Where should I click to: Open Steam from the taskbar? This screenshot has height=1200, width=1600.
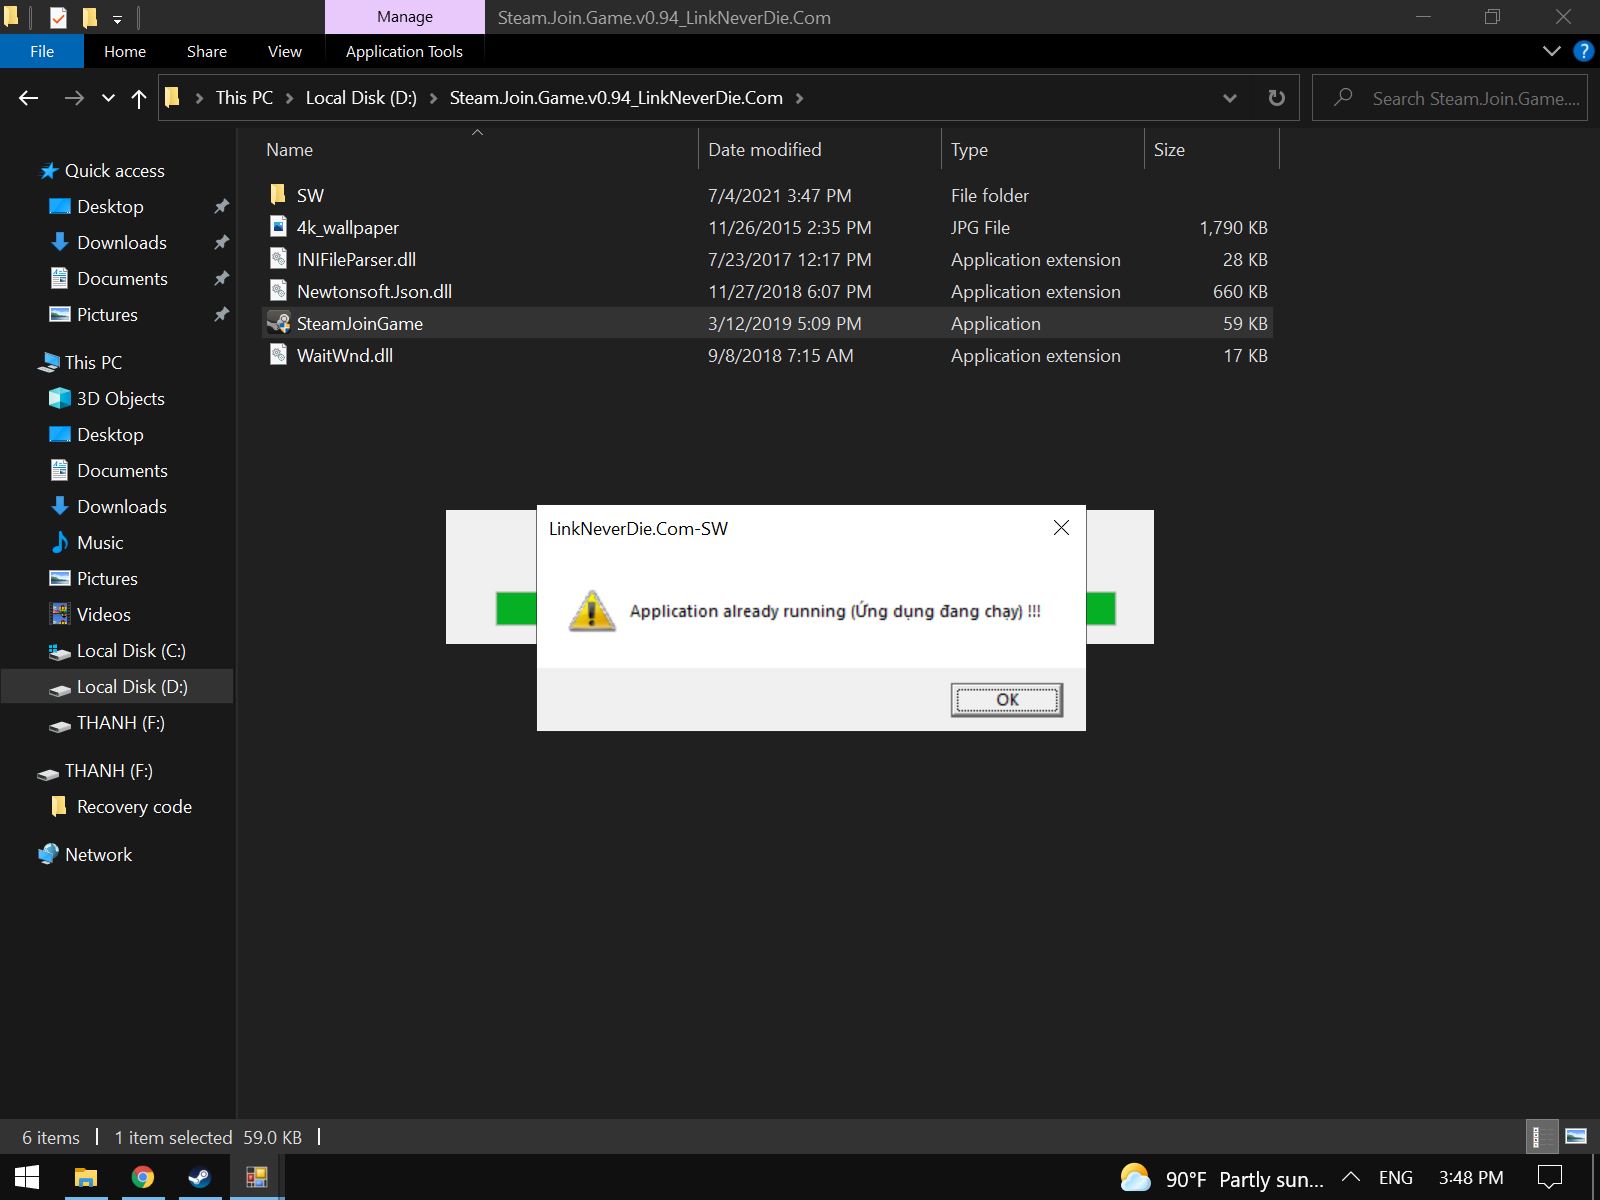tap(200, 1177)
